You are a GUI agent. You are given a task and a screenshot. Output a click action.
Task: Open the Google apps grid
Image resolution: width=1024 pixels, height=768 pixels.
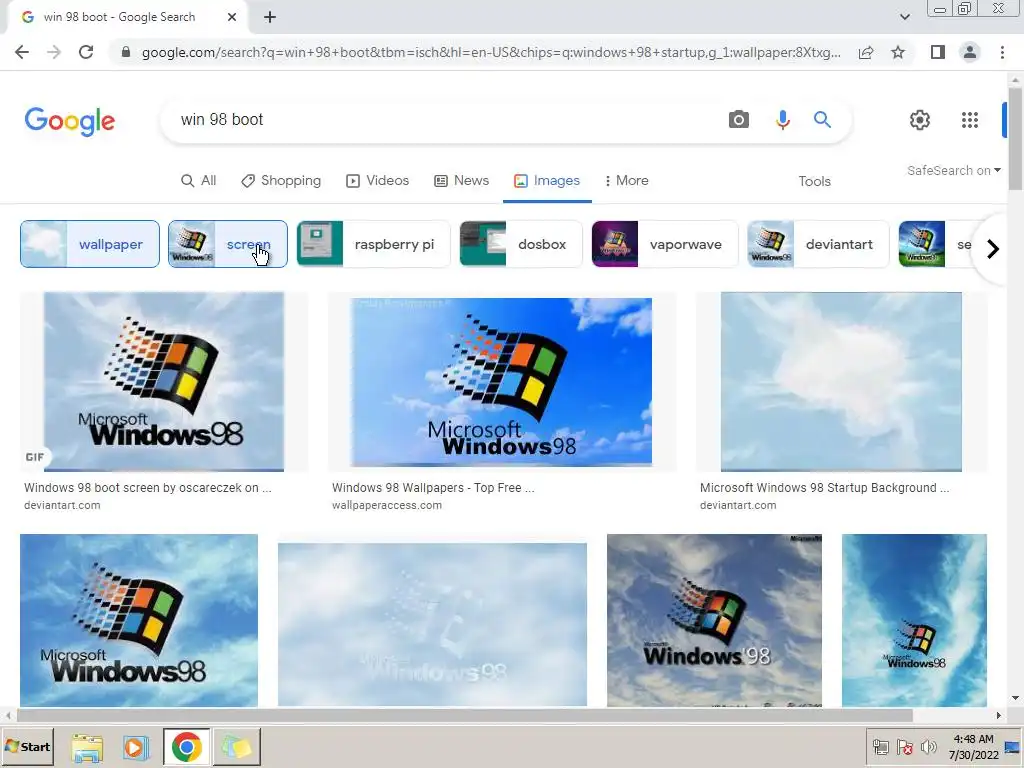coord(970,120)
